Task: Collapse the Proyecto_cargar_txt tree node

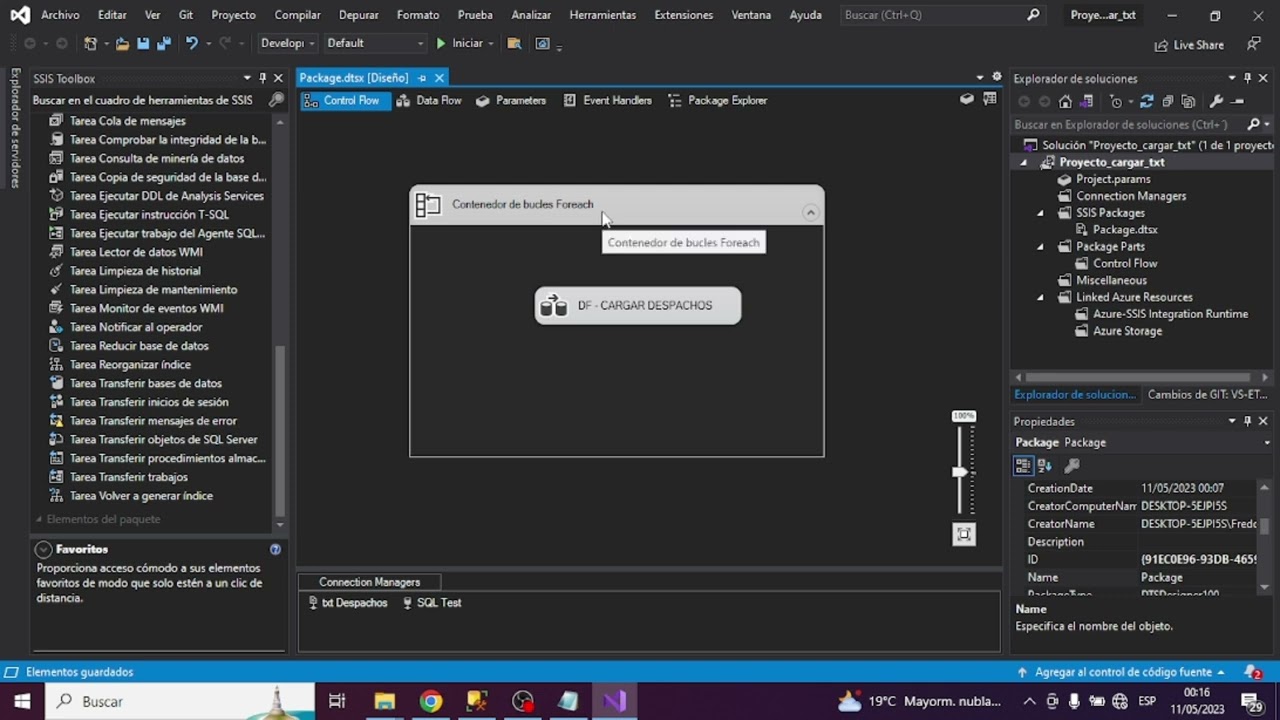Action: coord(1023,162)
